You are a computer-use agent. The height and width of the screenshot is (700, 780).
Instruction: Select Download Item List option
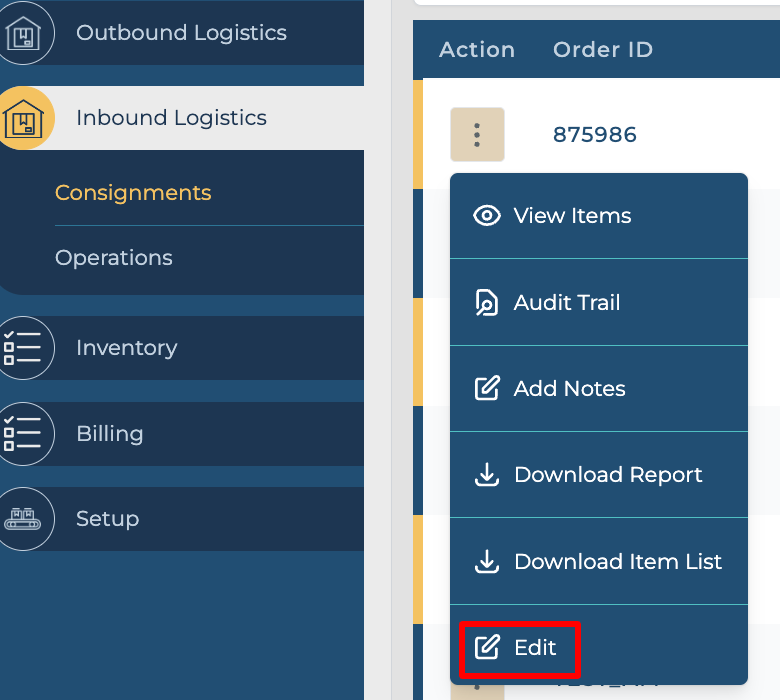tap(617, 562)
